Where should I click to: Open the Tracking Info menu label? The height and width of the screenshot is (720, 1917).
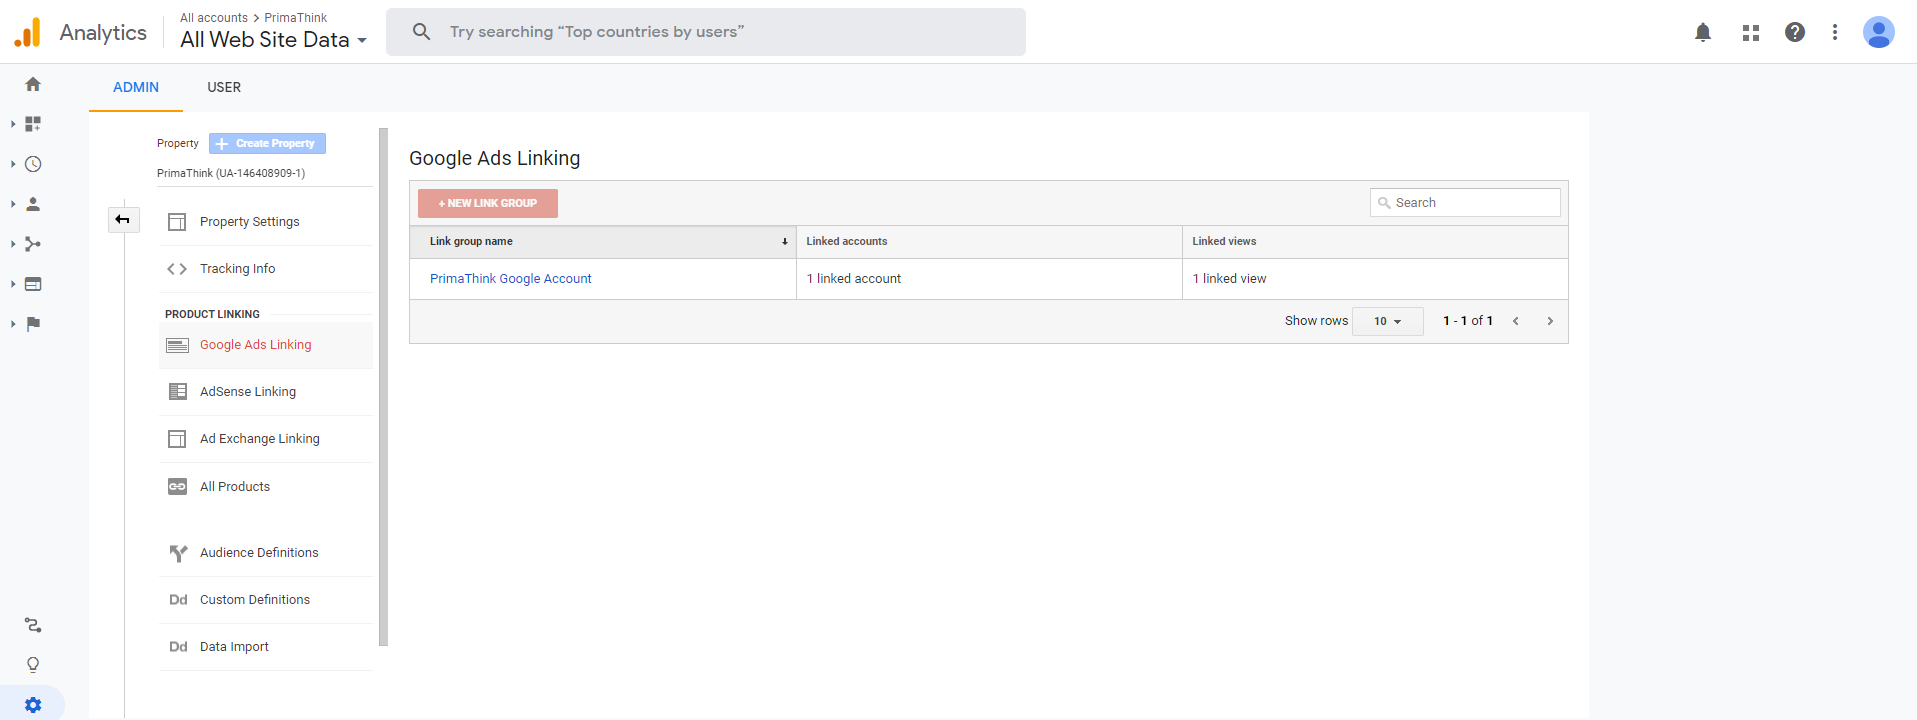237,269
